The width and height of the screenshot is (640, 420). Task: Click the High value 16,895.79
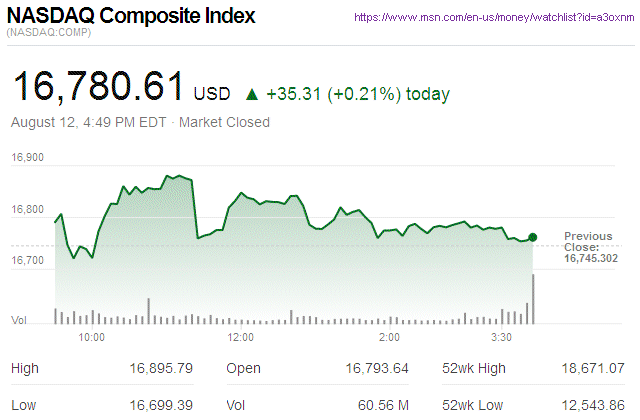click(x=161, y=369)
